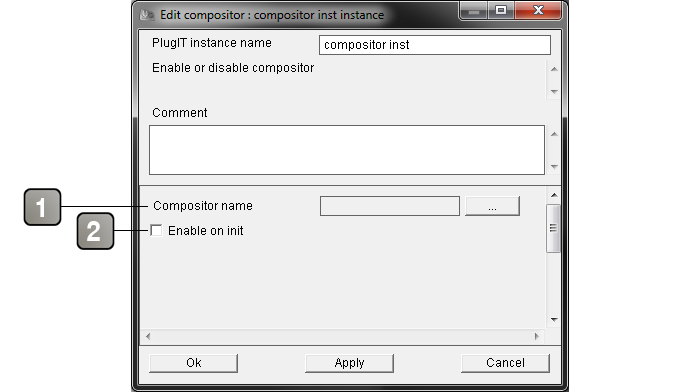Click the properties panel vertical scrollbar thumb

[x=553, y=228]
